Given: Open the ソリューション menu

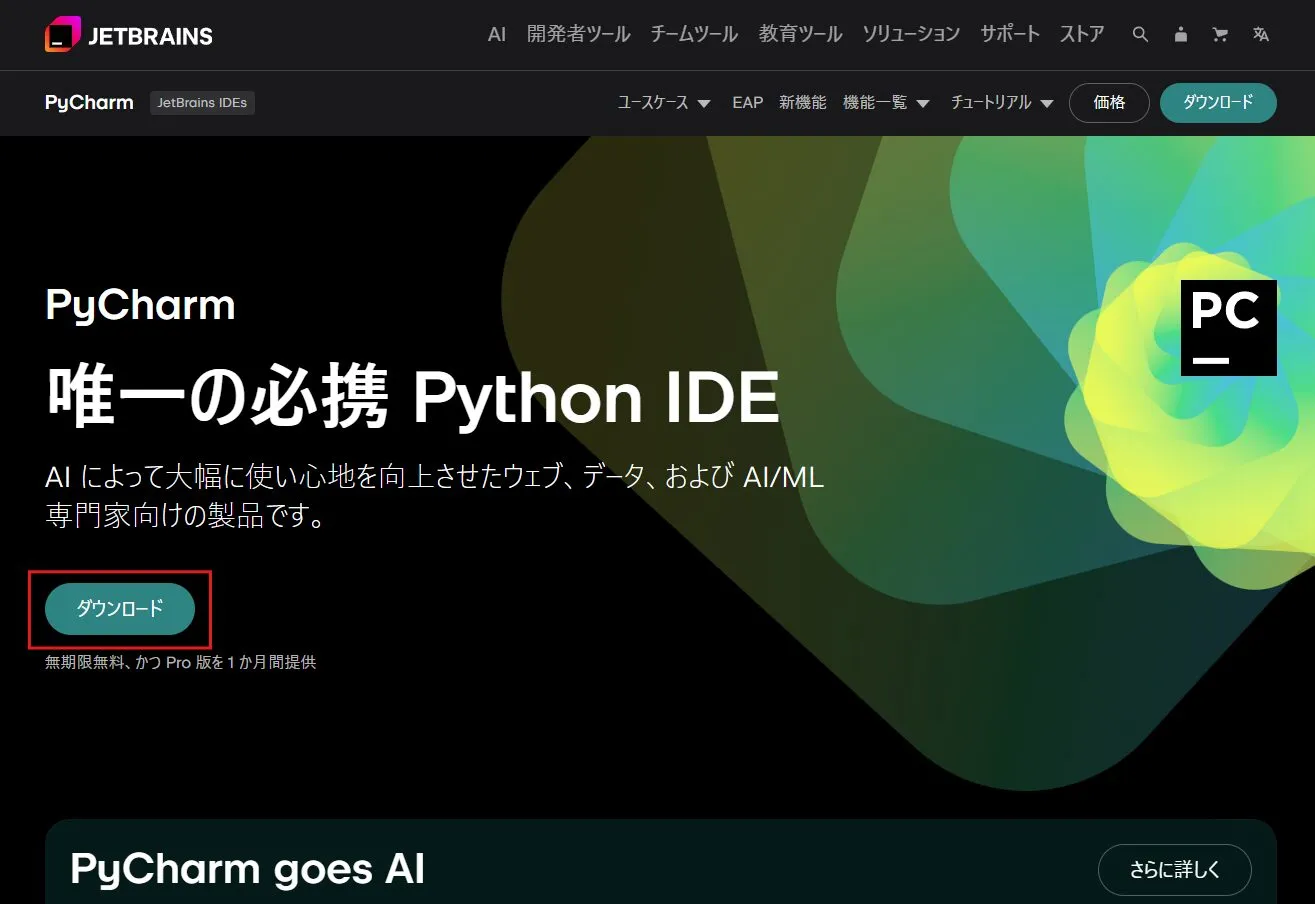Looking at the screenshot, I should point(911,34).
